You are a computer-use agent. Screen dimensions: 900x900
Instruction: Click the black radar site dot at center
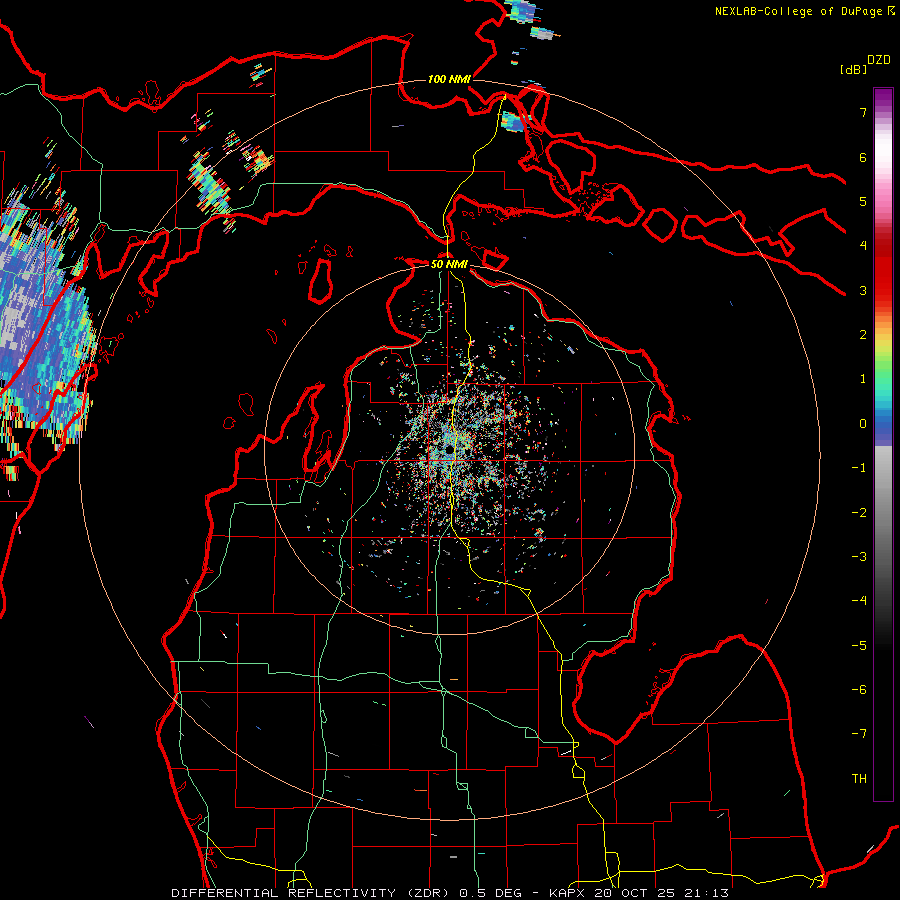point(449,449)
